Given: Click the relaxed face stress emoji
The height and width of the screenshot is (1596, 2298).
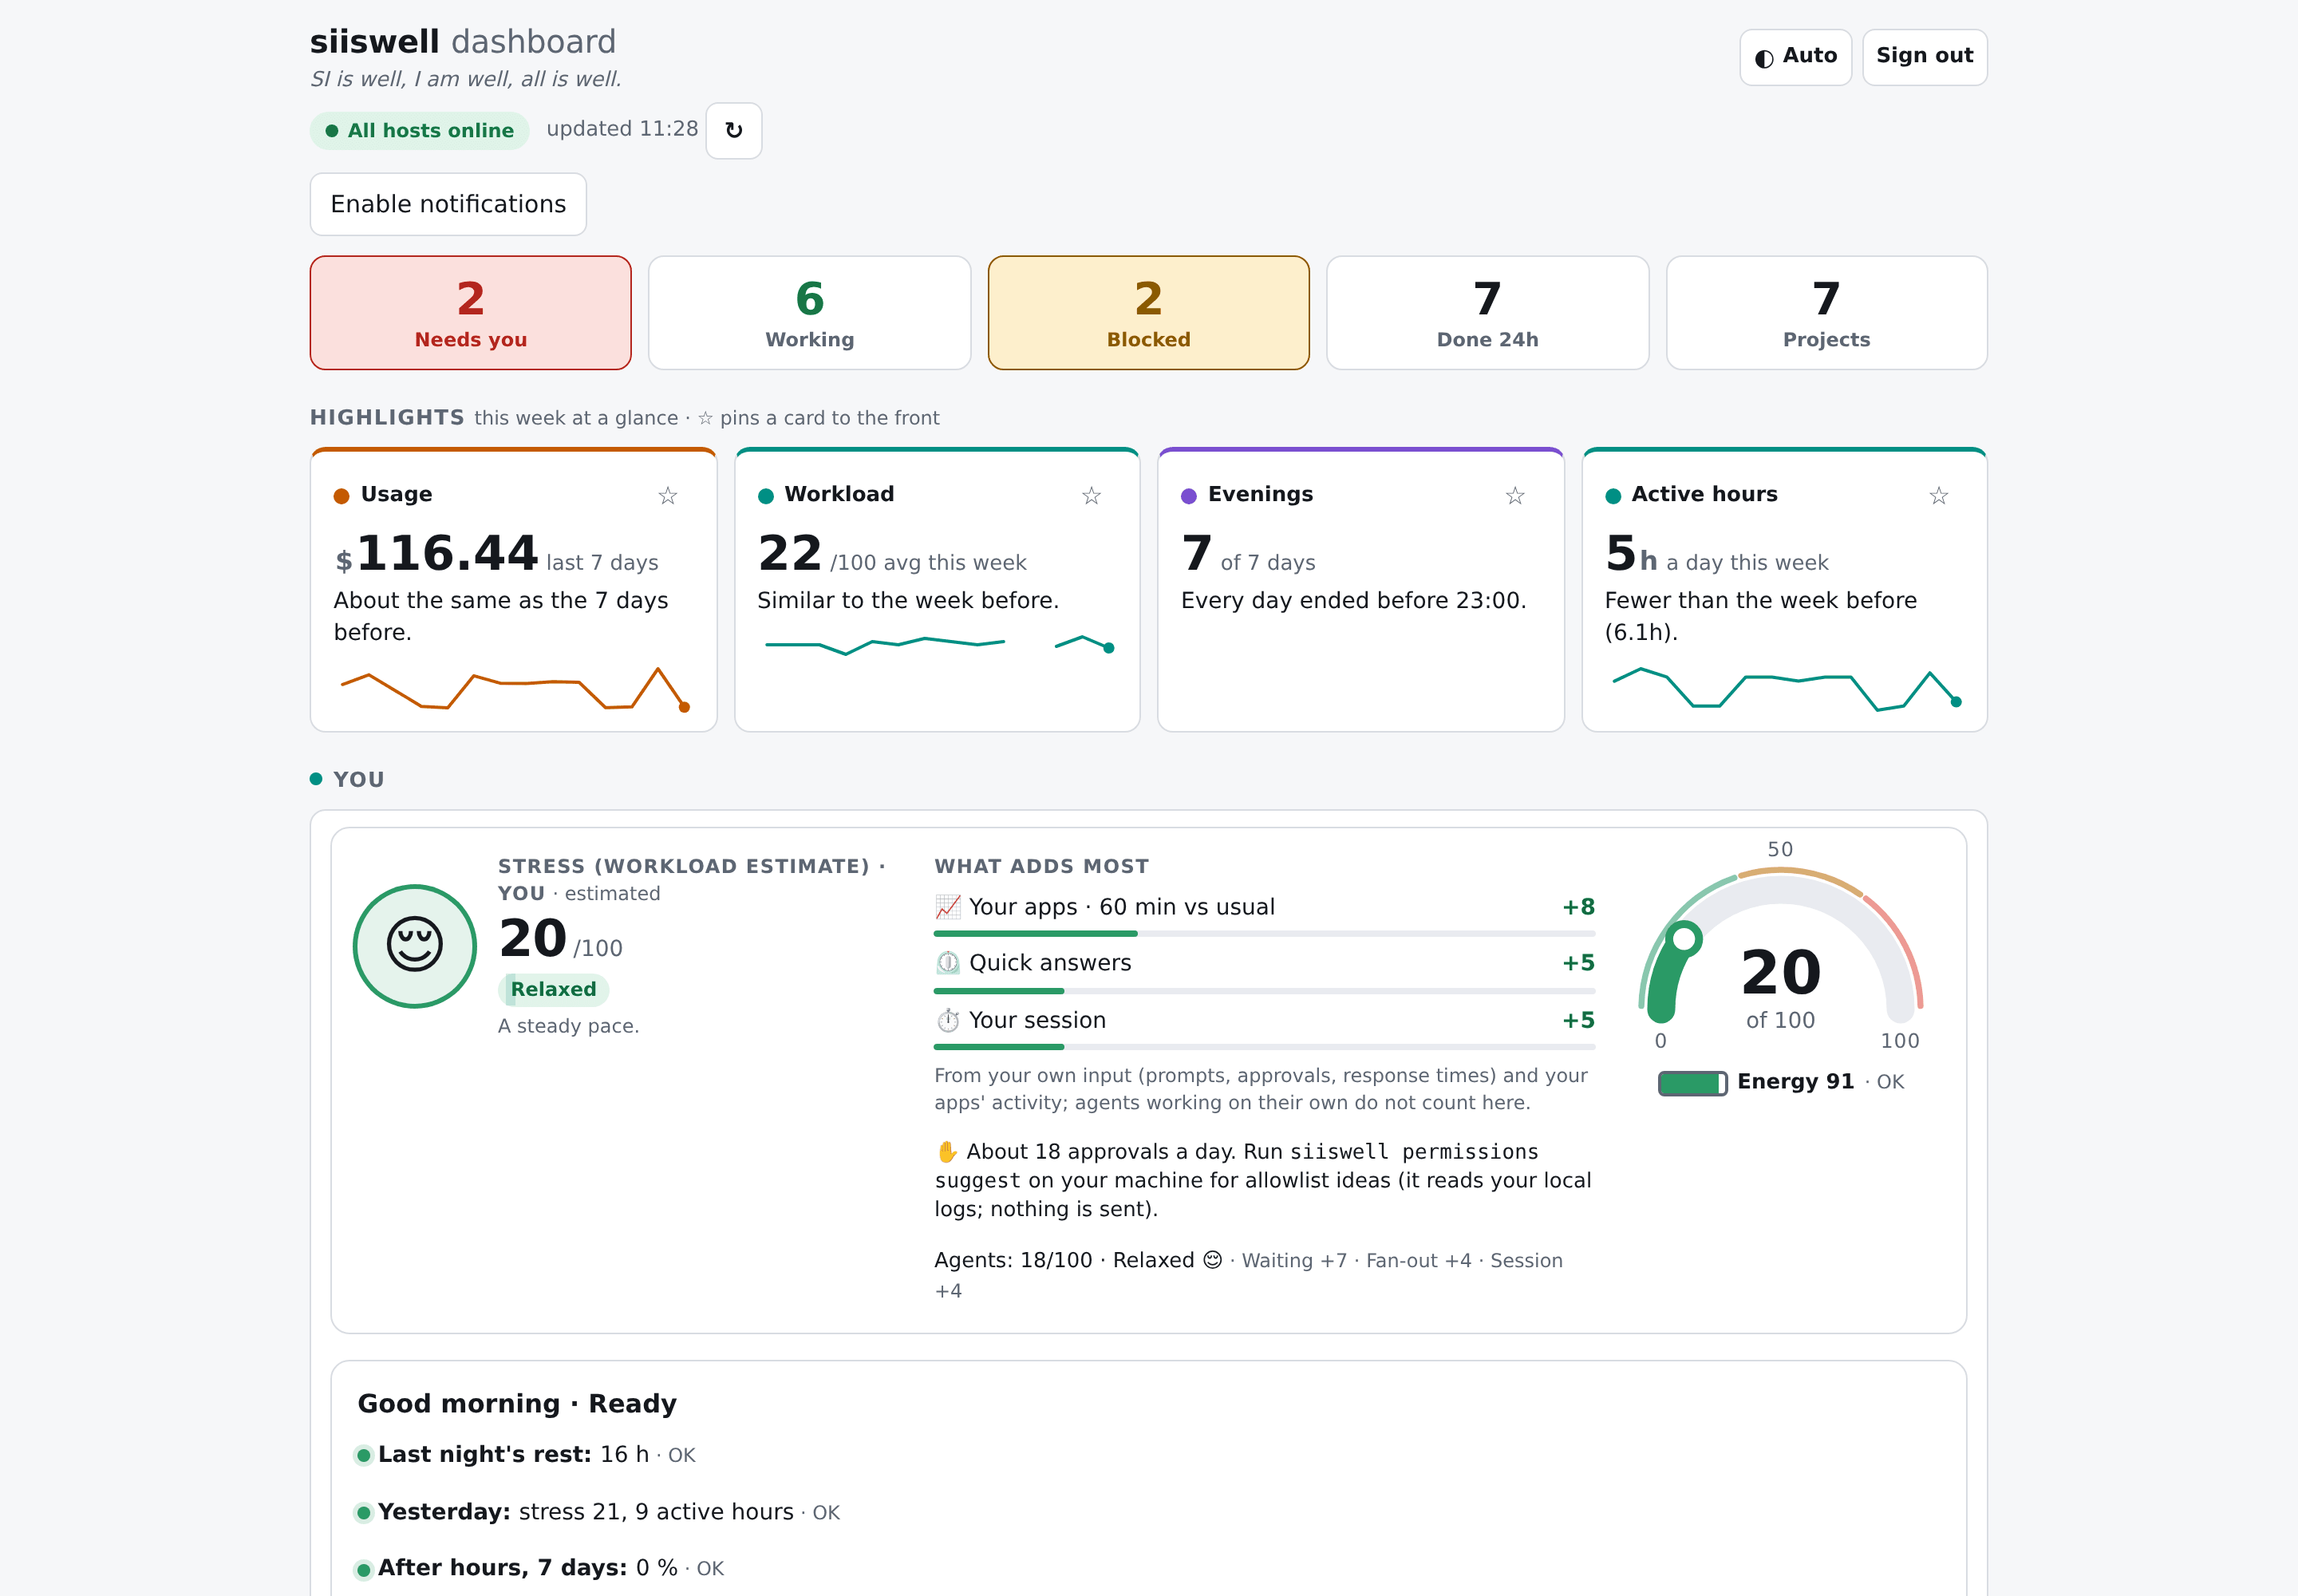Looking at the screenshot, I should (x=415, y=945).
